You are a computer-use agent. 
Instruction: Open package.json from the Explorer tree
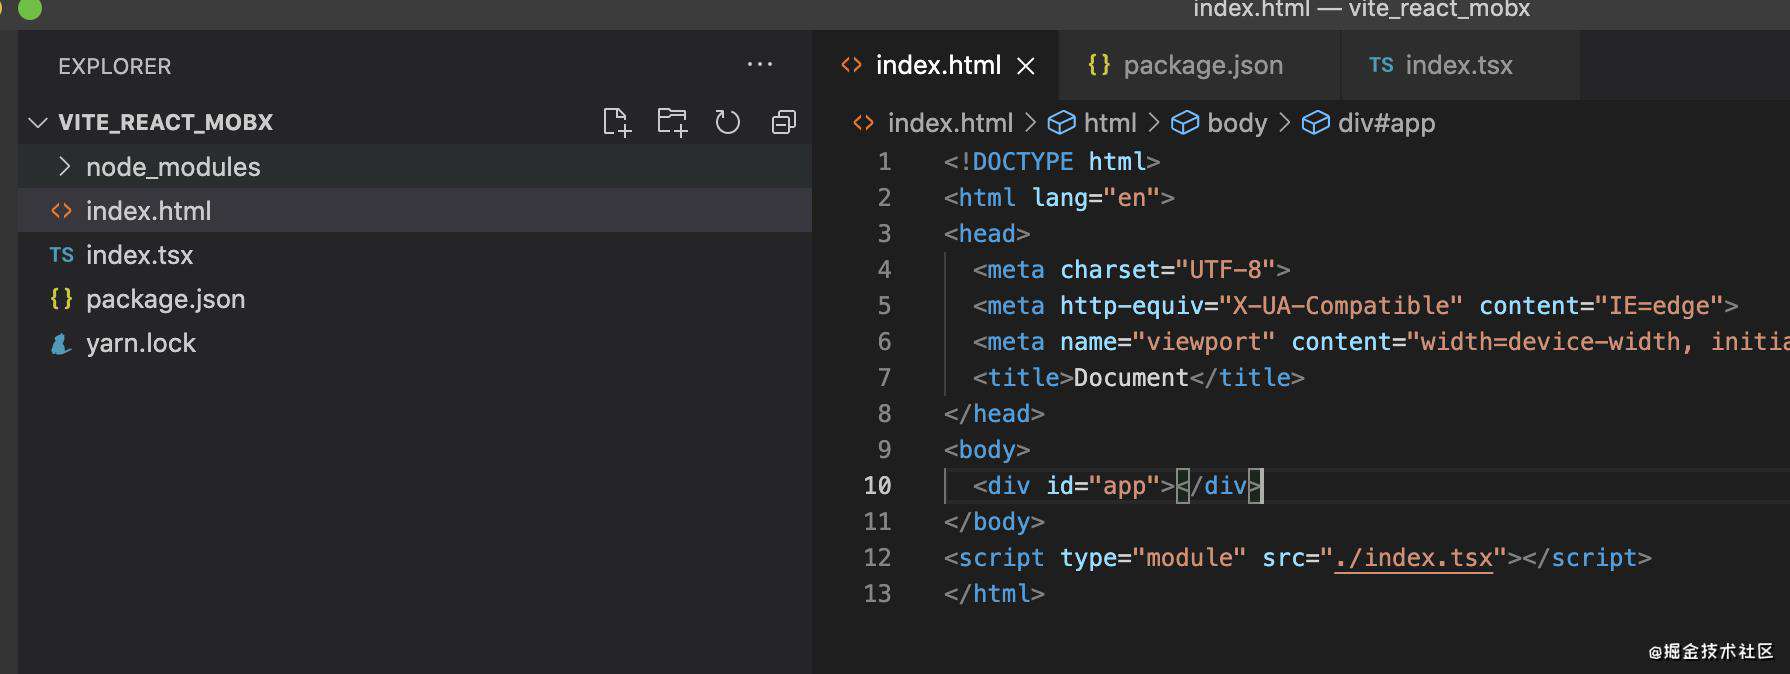(x=415, y=299)
